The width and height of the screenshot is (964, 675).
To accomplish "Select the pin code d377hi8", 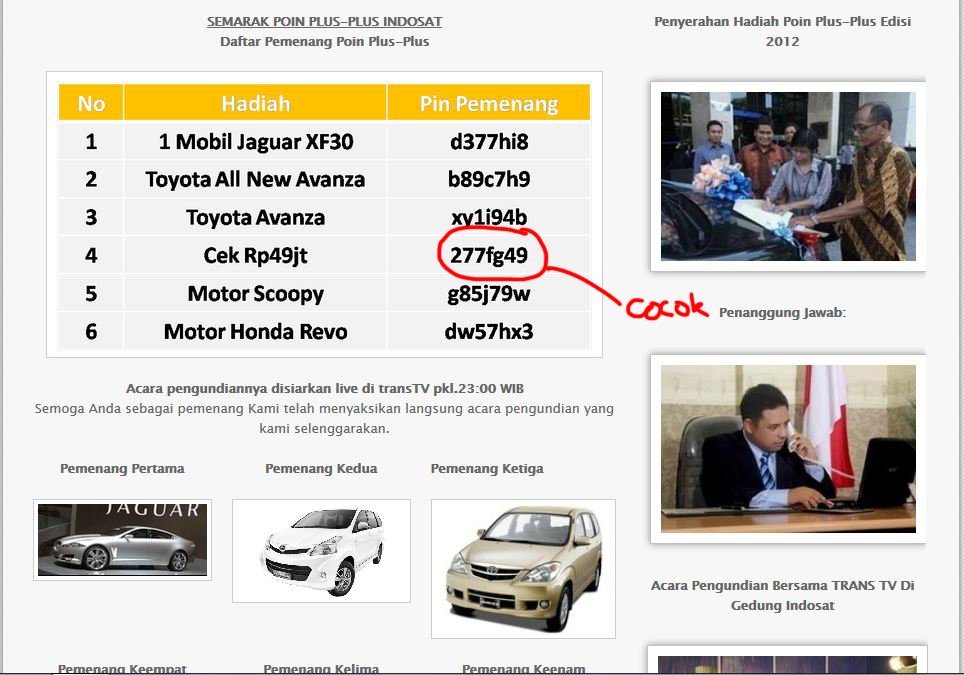I will (x=489, y=141).
